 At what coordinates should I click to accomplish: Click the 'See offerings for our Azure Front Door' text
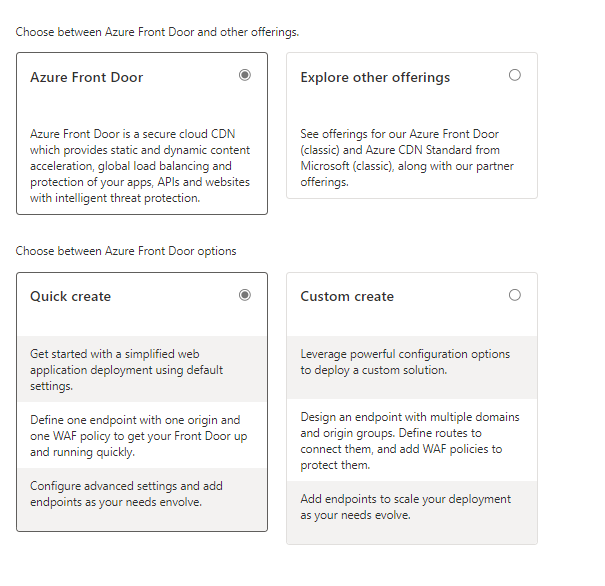[x=400, y=134]
